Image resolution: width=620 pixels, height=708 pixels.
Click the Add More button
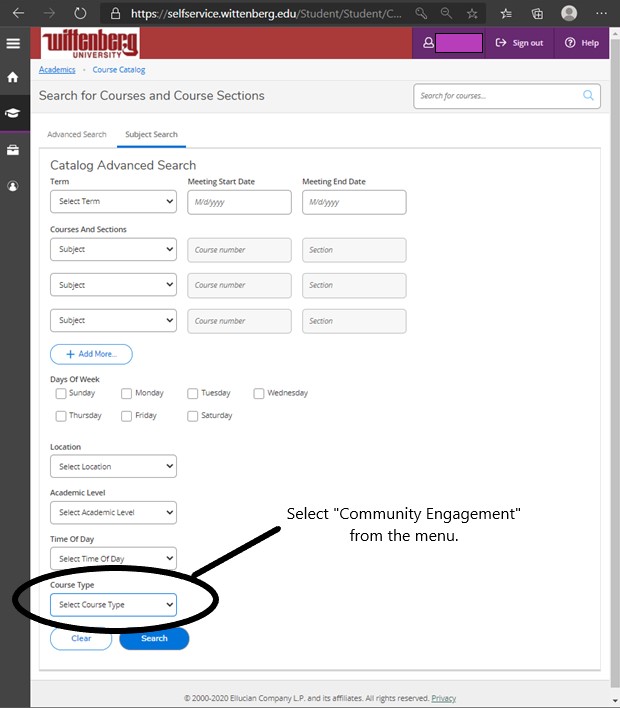click(x=91, y=354)
